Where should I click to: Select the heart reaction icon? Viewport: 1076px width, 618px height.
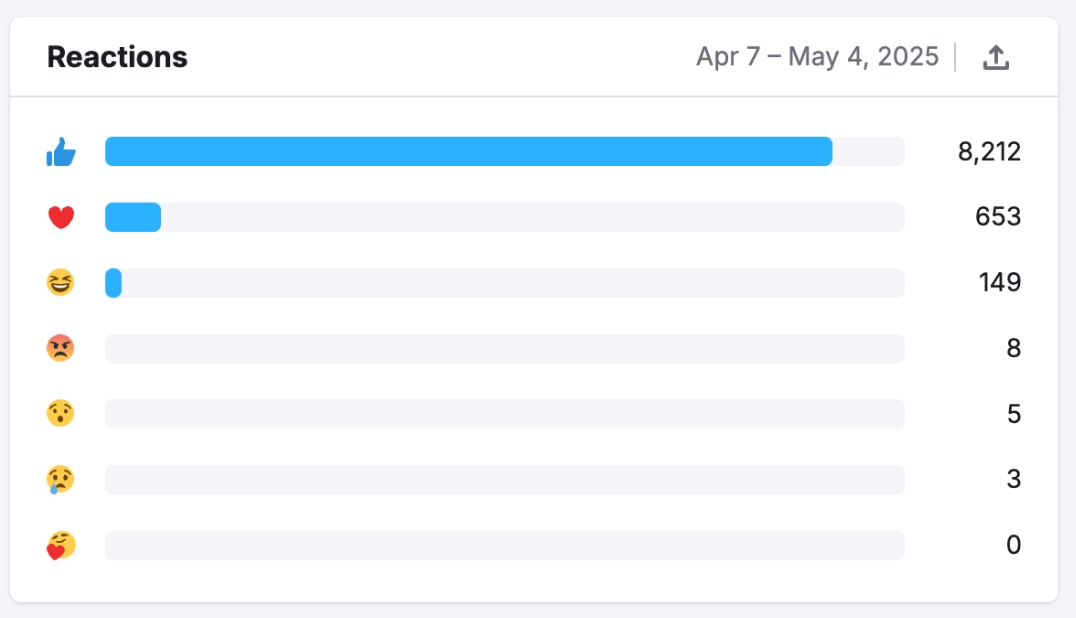pyautogui.click(x=62, y=217)
